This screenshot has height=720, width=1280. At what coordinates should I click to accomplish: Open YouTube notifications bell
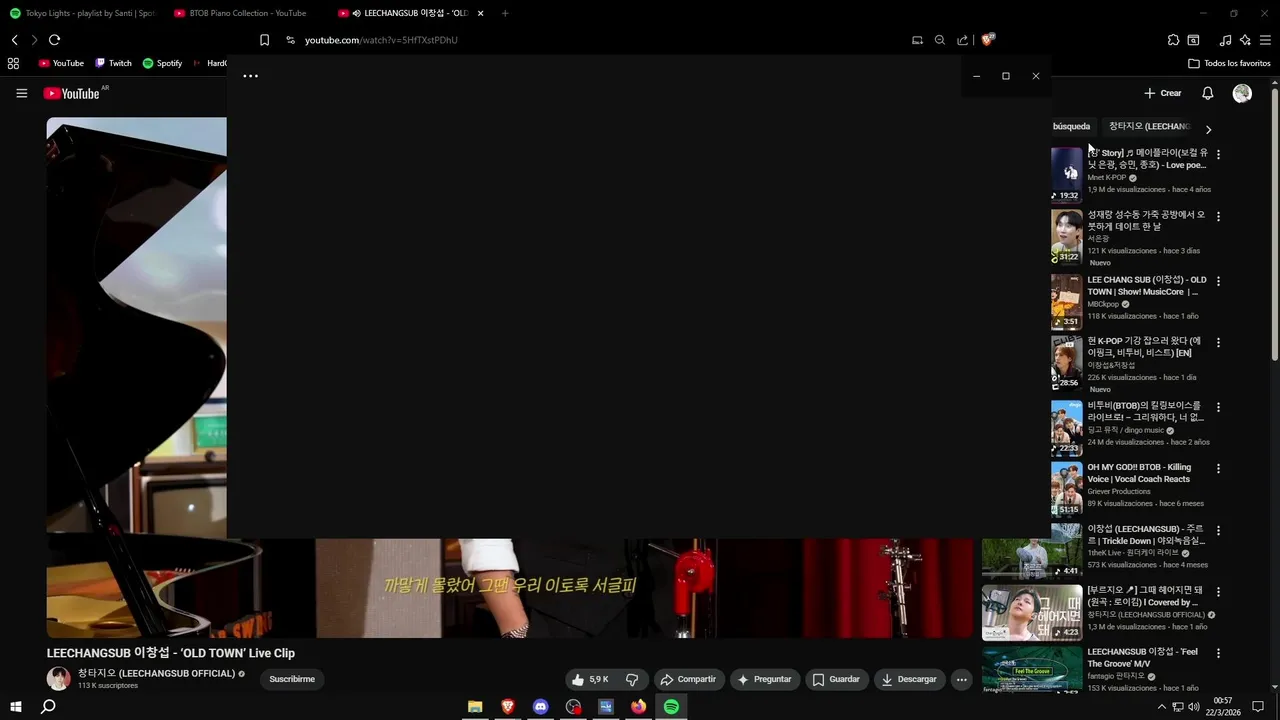tap(1207, 93)
